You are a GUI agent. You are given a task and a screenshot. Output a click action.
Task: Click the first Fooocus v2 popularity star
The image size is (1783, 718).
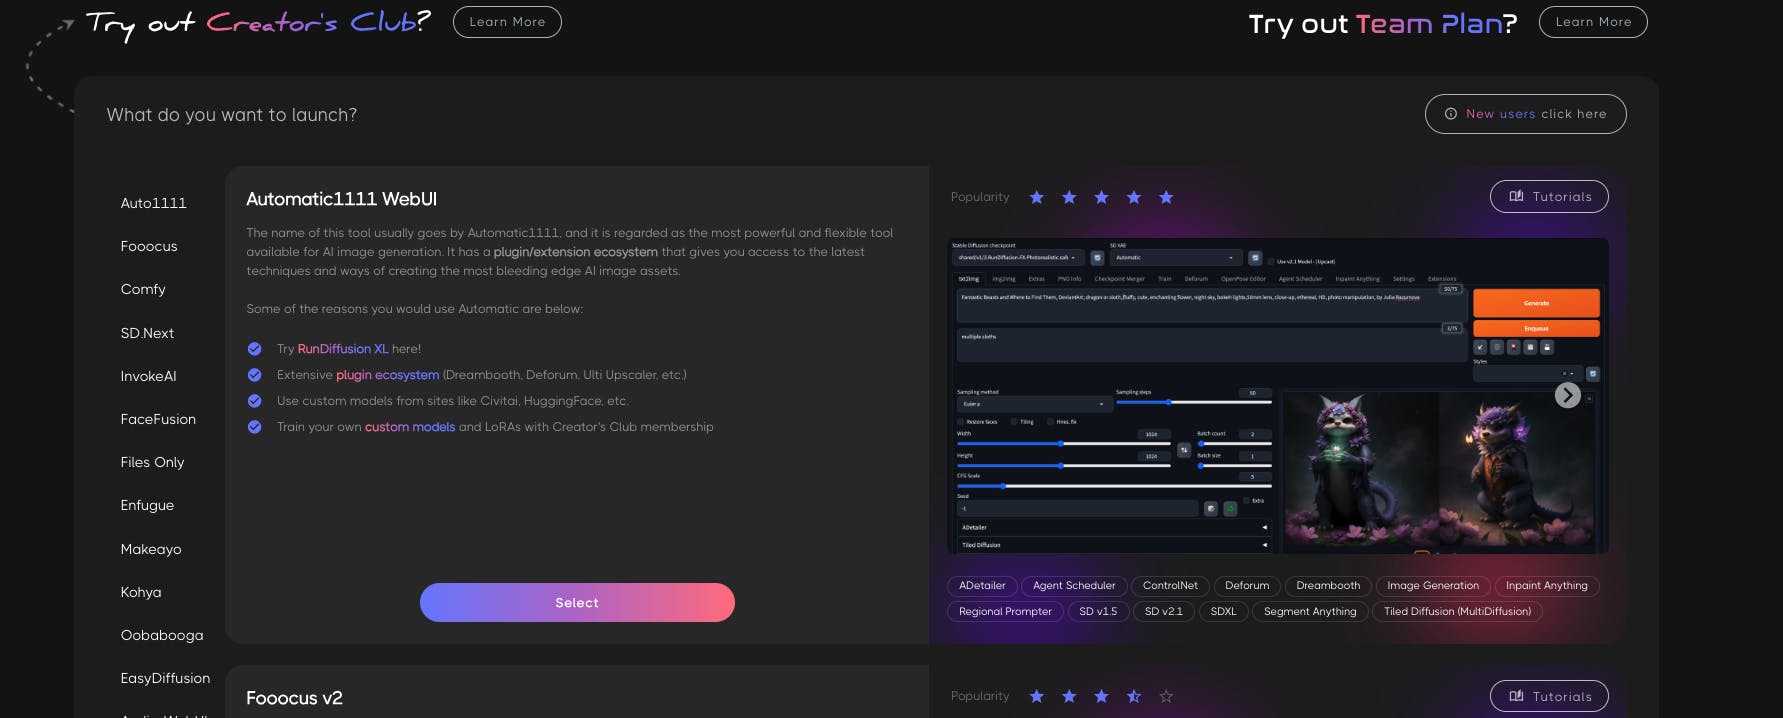1037,696
